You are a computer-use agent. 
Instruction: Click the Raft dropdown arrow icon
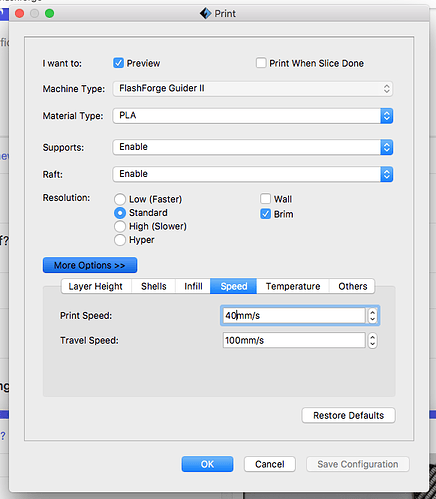386,174
